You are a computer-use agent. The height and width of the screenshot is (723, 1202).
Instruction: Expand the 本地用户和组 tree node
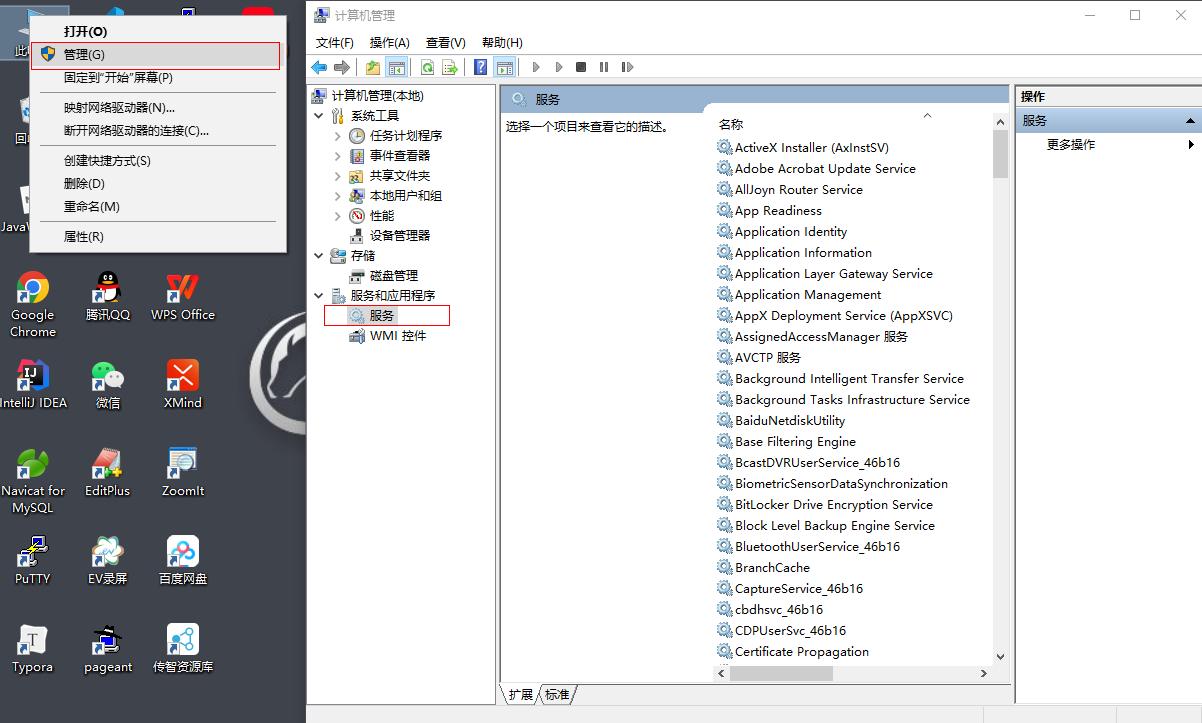coord(338,196)
